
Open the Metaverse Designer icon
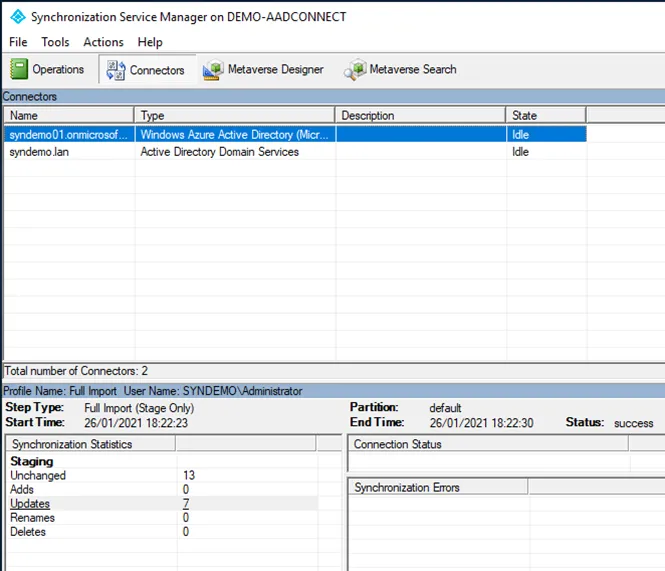[212, 70]
